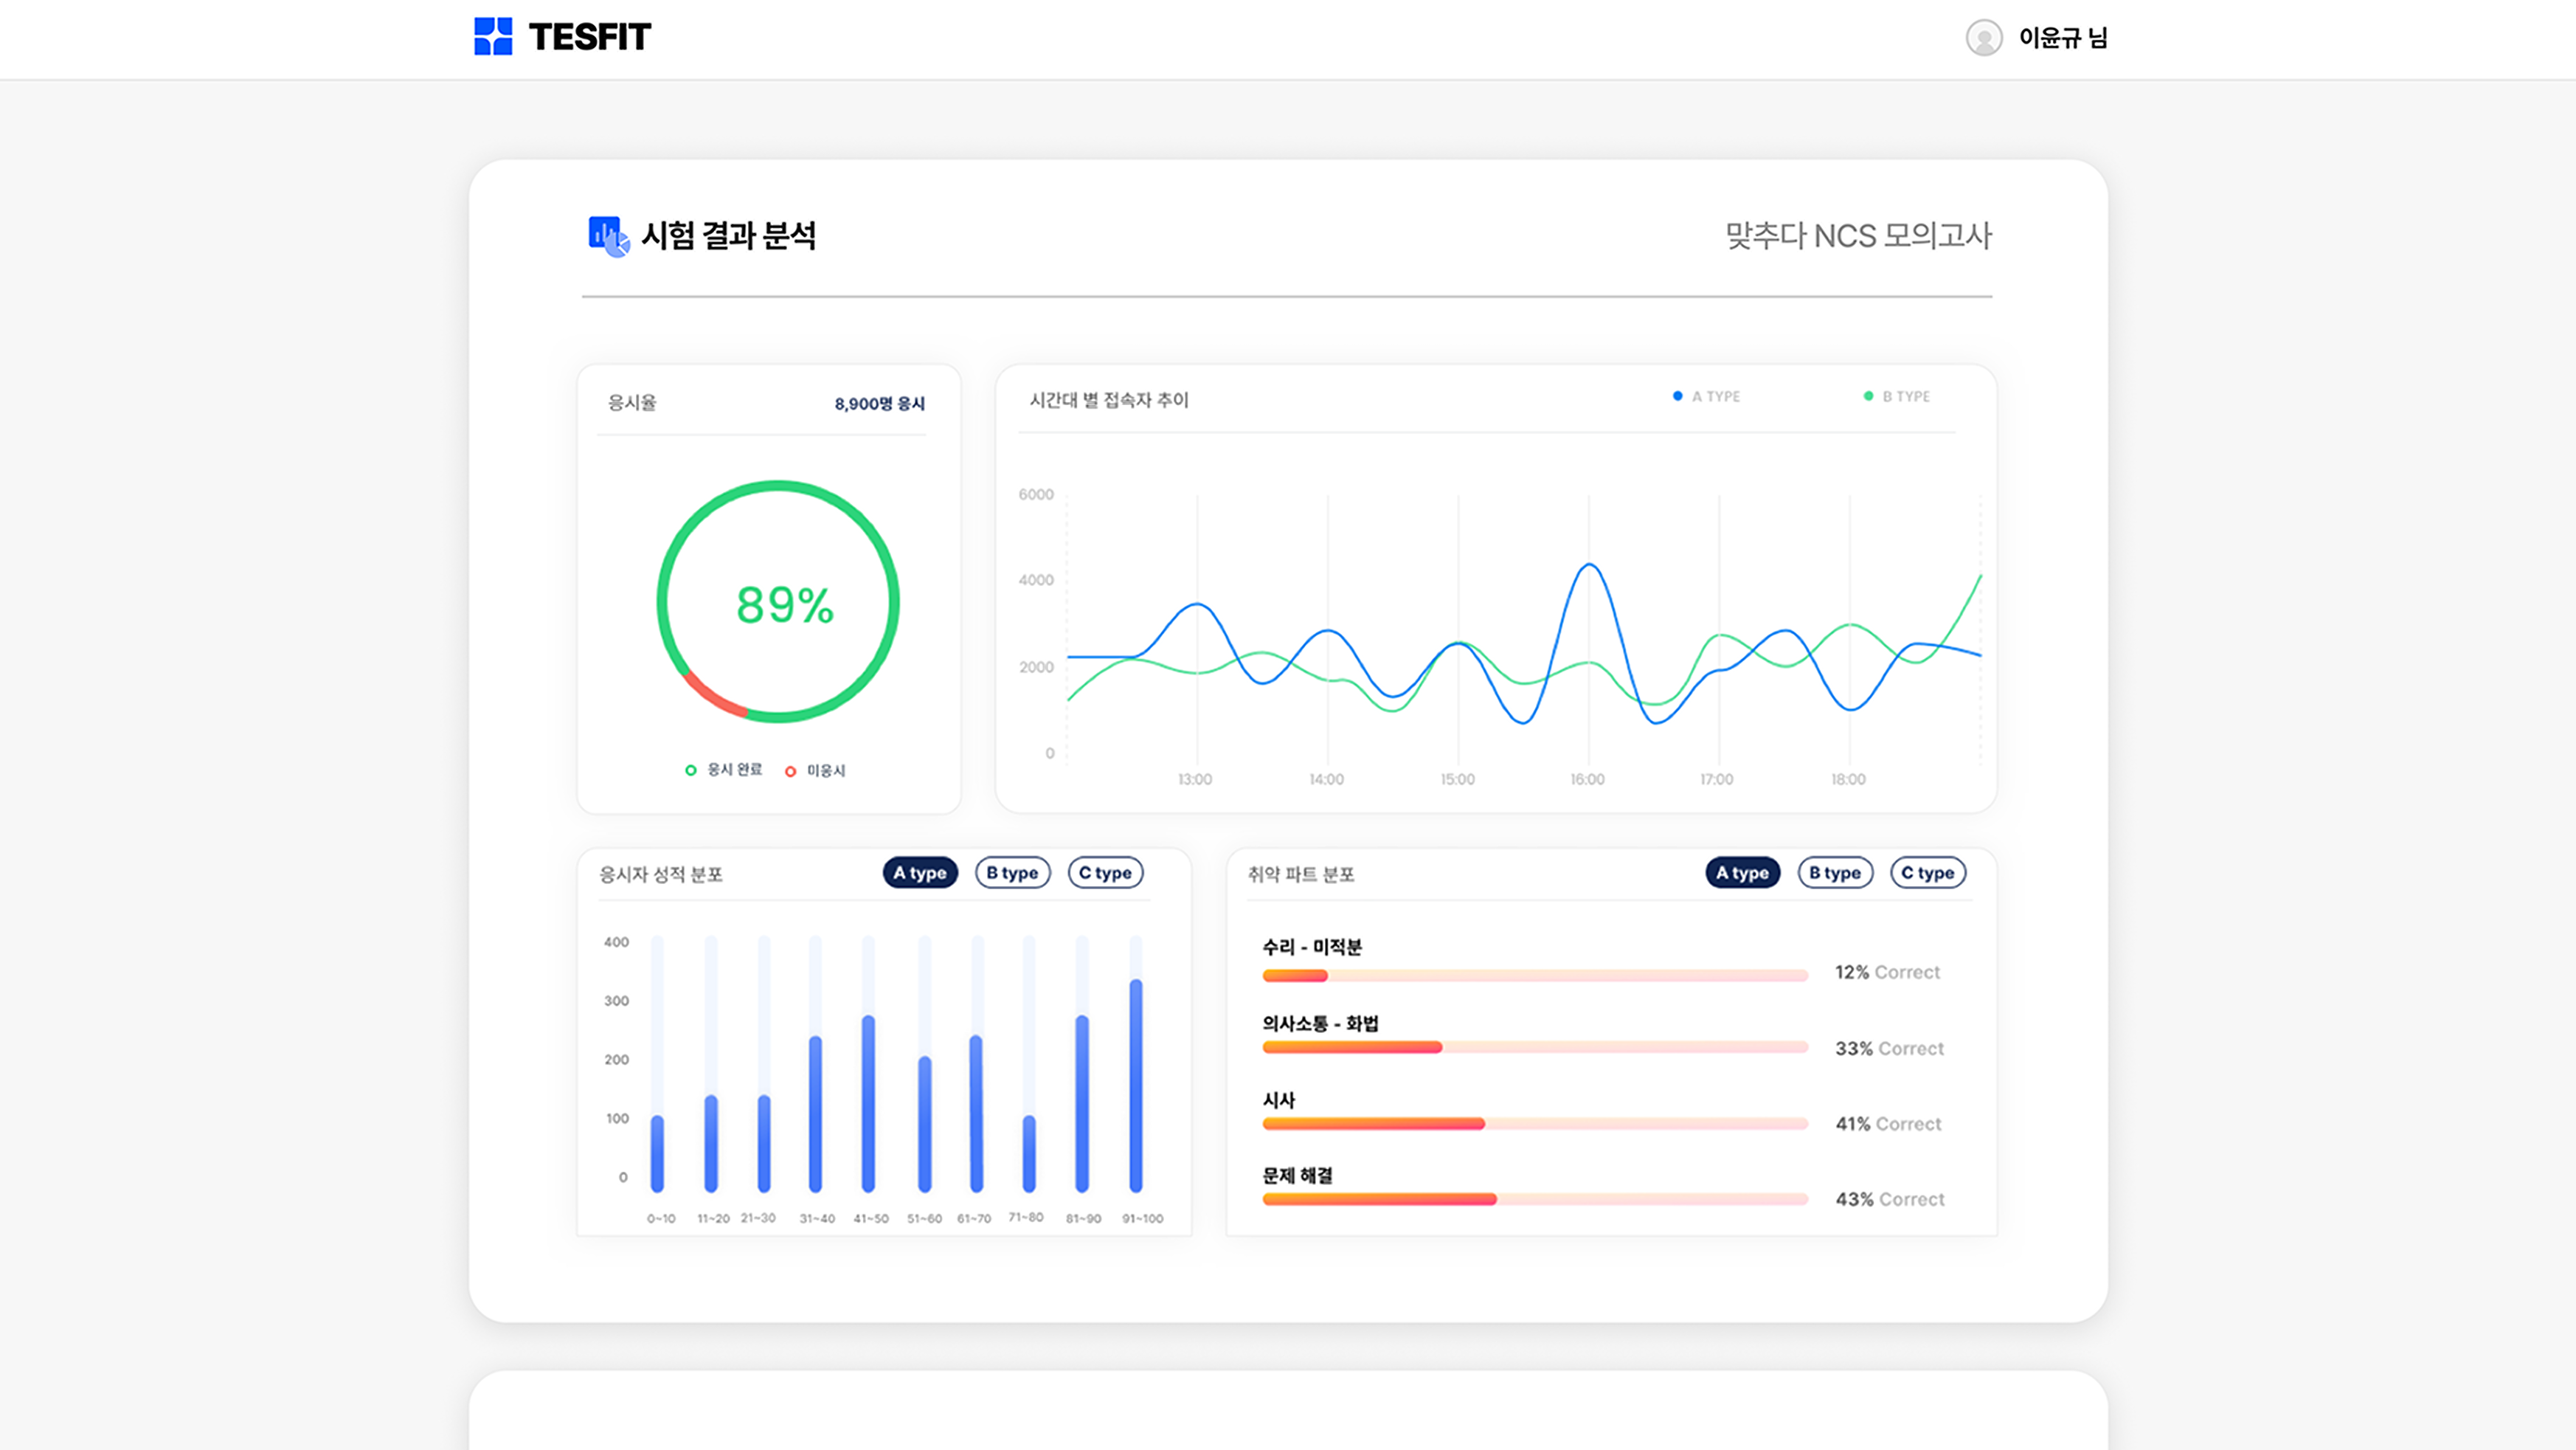
Task: Click the TESFIT logo icon
Action: 493,36
